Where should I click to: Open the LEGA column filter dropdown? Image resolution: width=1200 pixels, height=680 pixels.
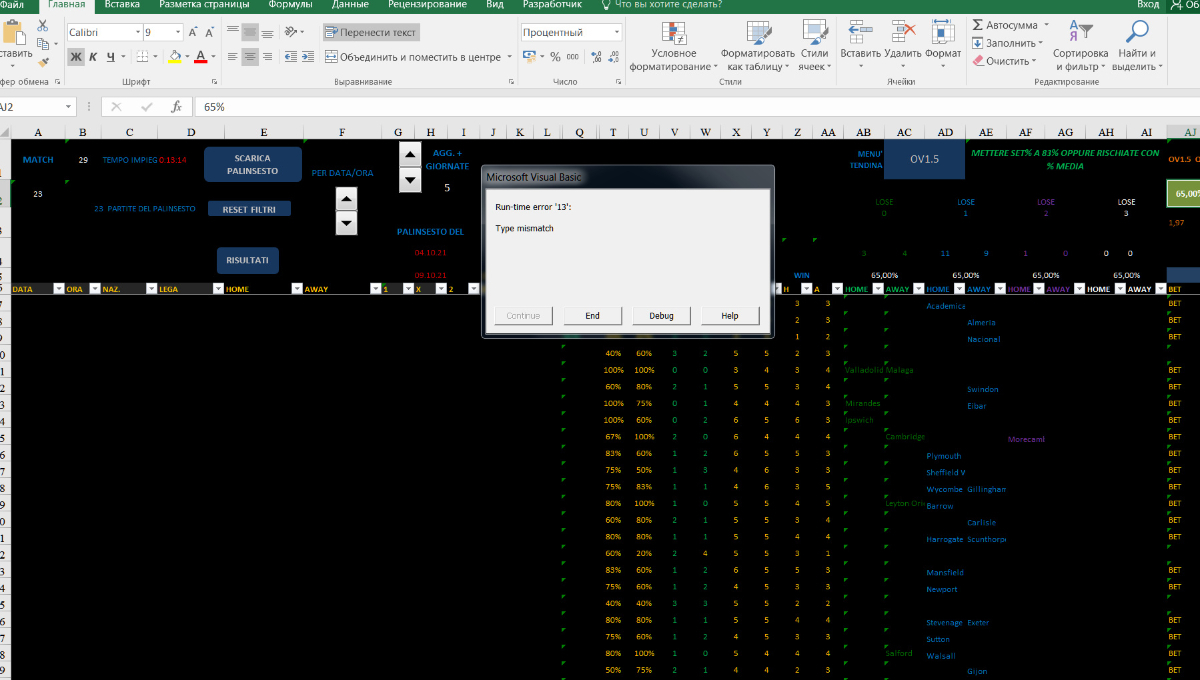[x=216, y=289]
